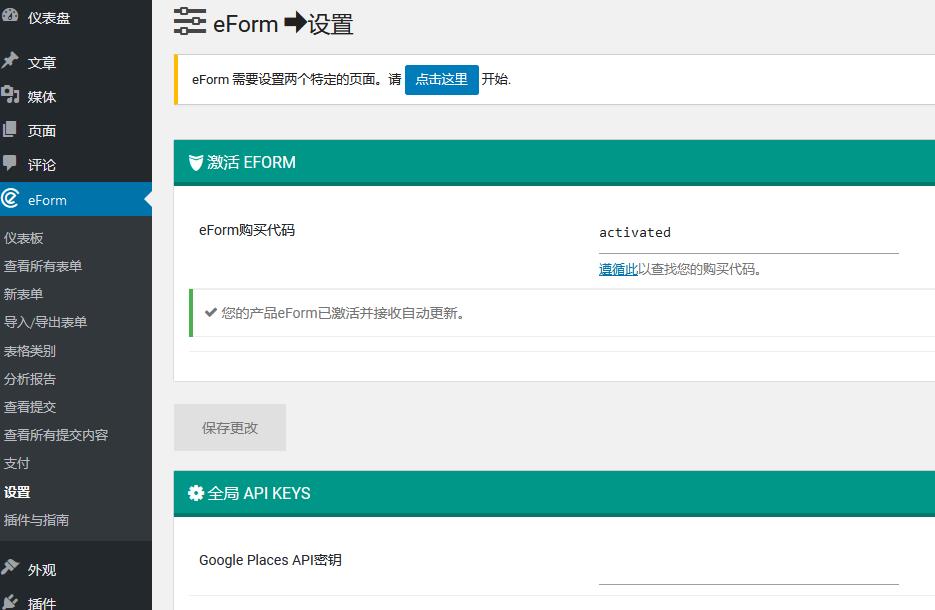Go to eForm 仪表板 submenu
The width and height of the screenshot is (935, 610).
coord(23,238)
